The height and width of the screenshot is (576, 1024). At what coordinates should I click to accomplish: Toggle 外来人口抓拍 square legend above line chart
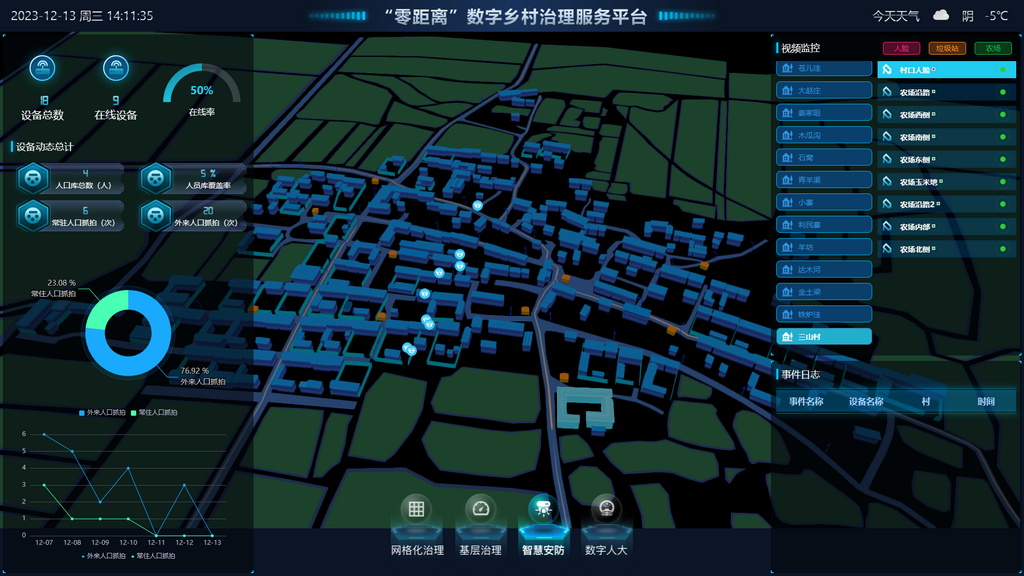pos(102,413)
